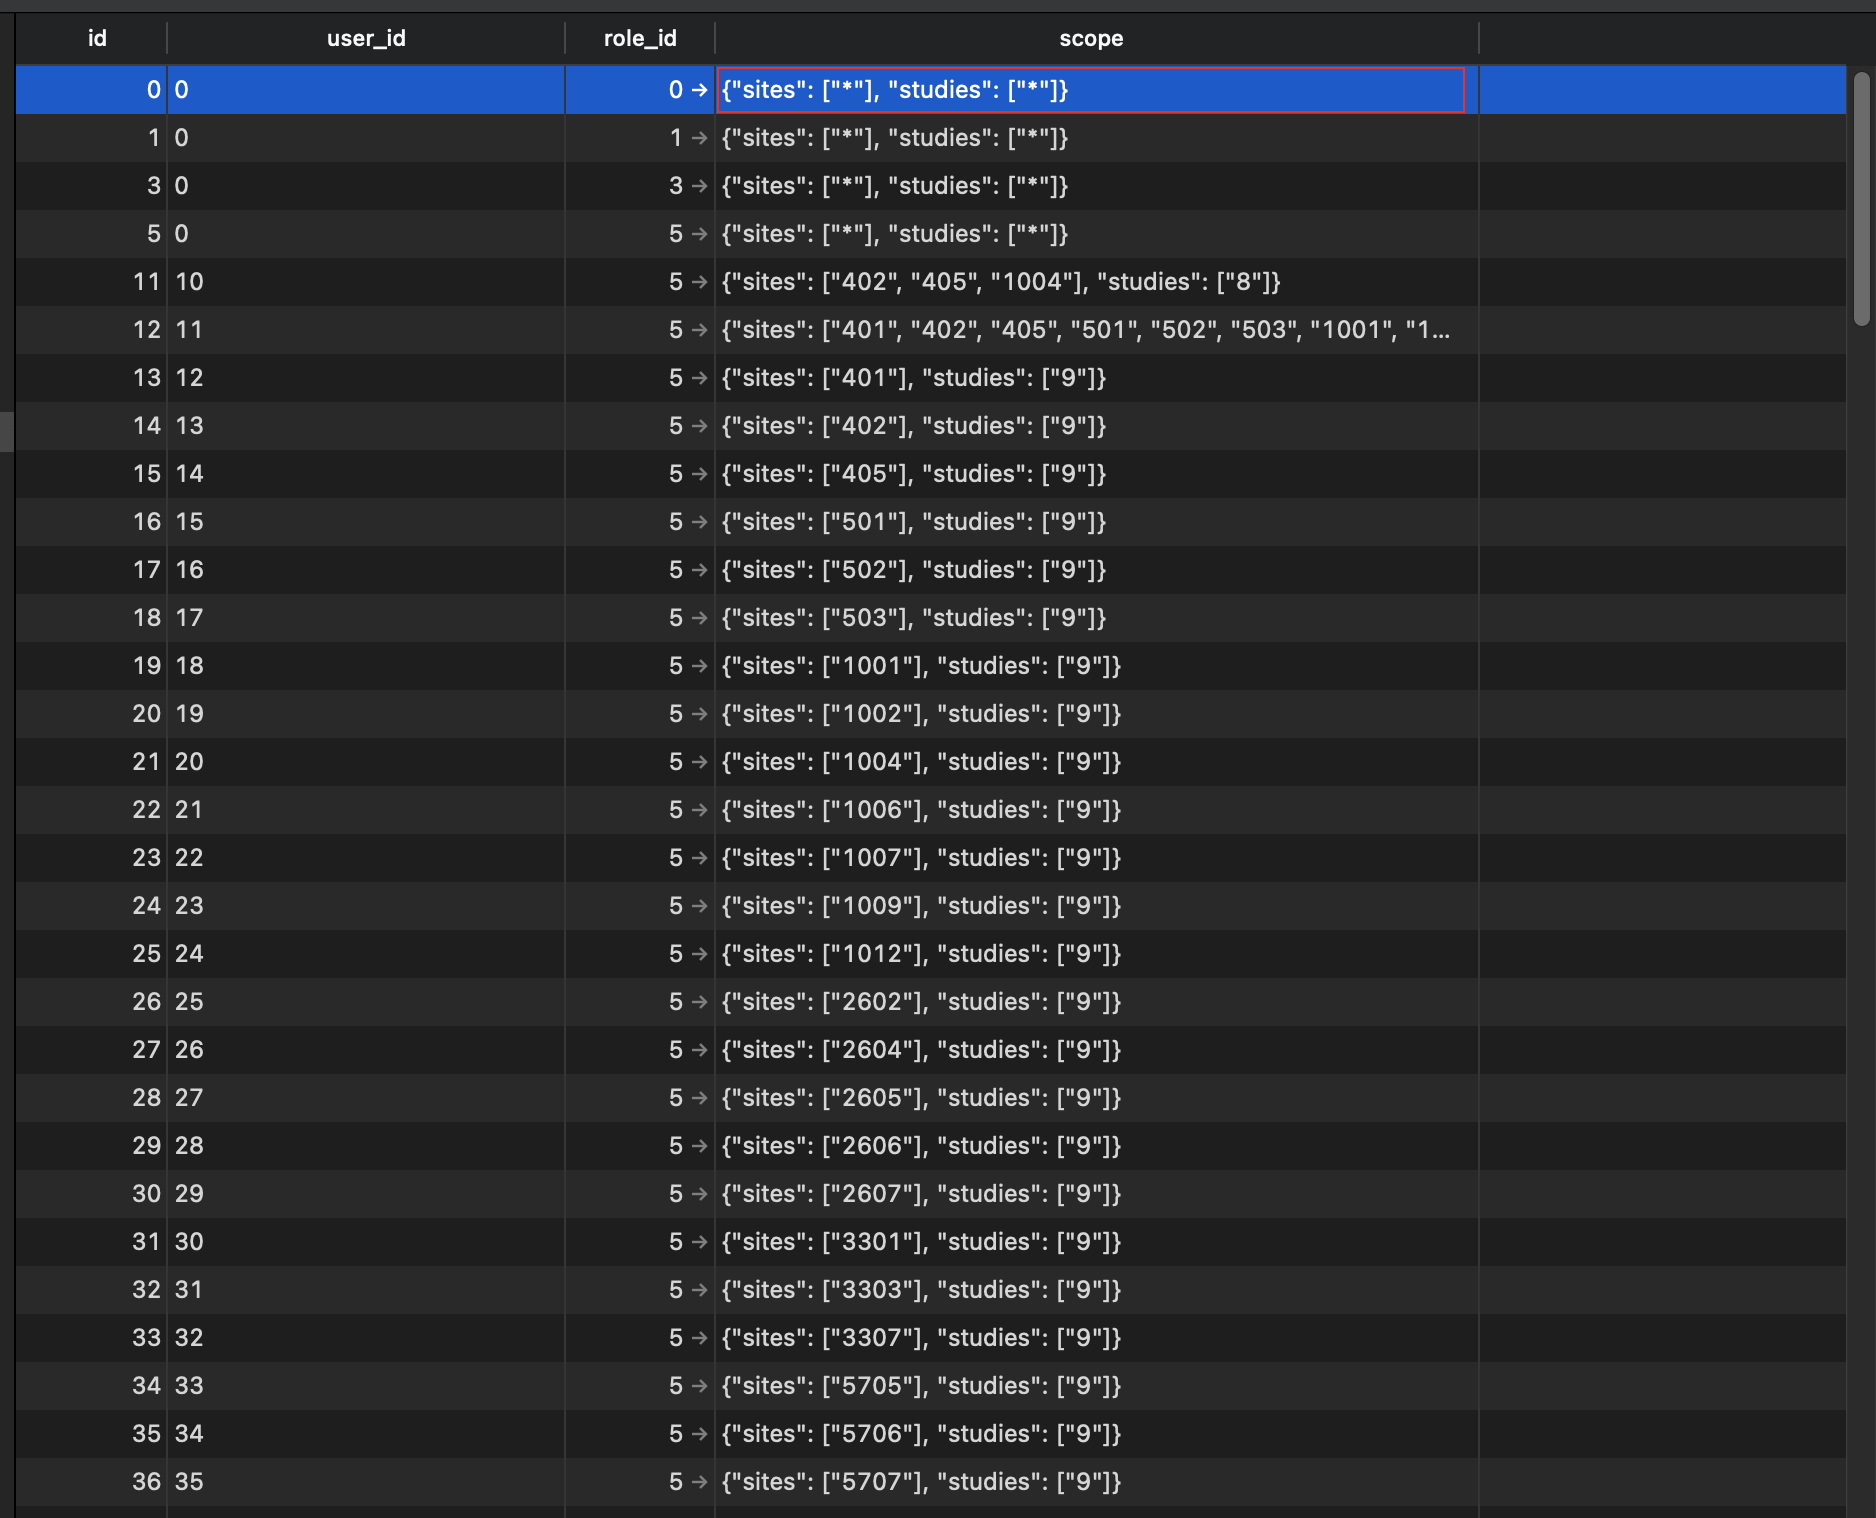
Task: Select scope cell with sites 402, 405, 1004
Action: tap(1097, 282)
